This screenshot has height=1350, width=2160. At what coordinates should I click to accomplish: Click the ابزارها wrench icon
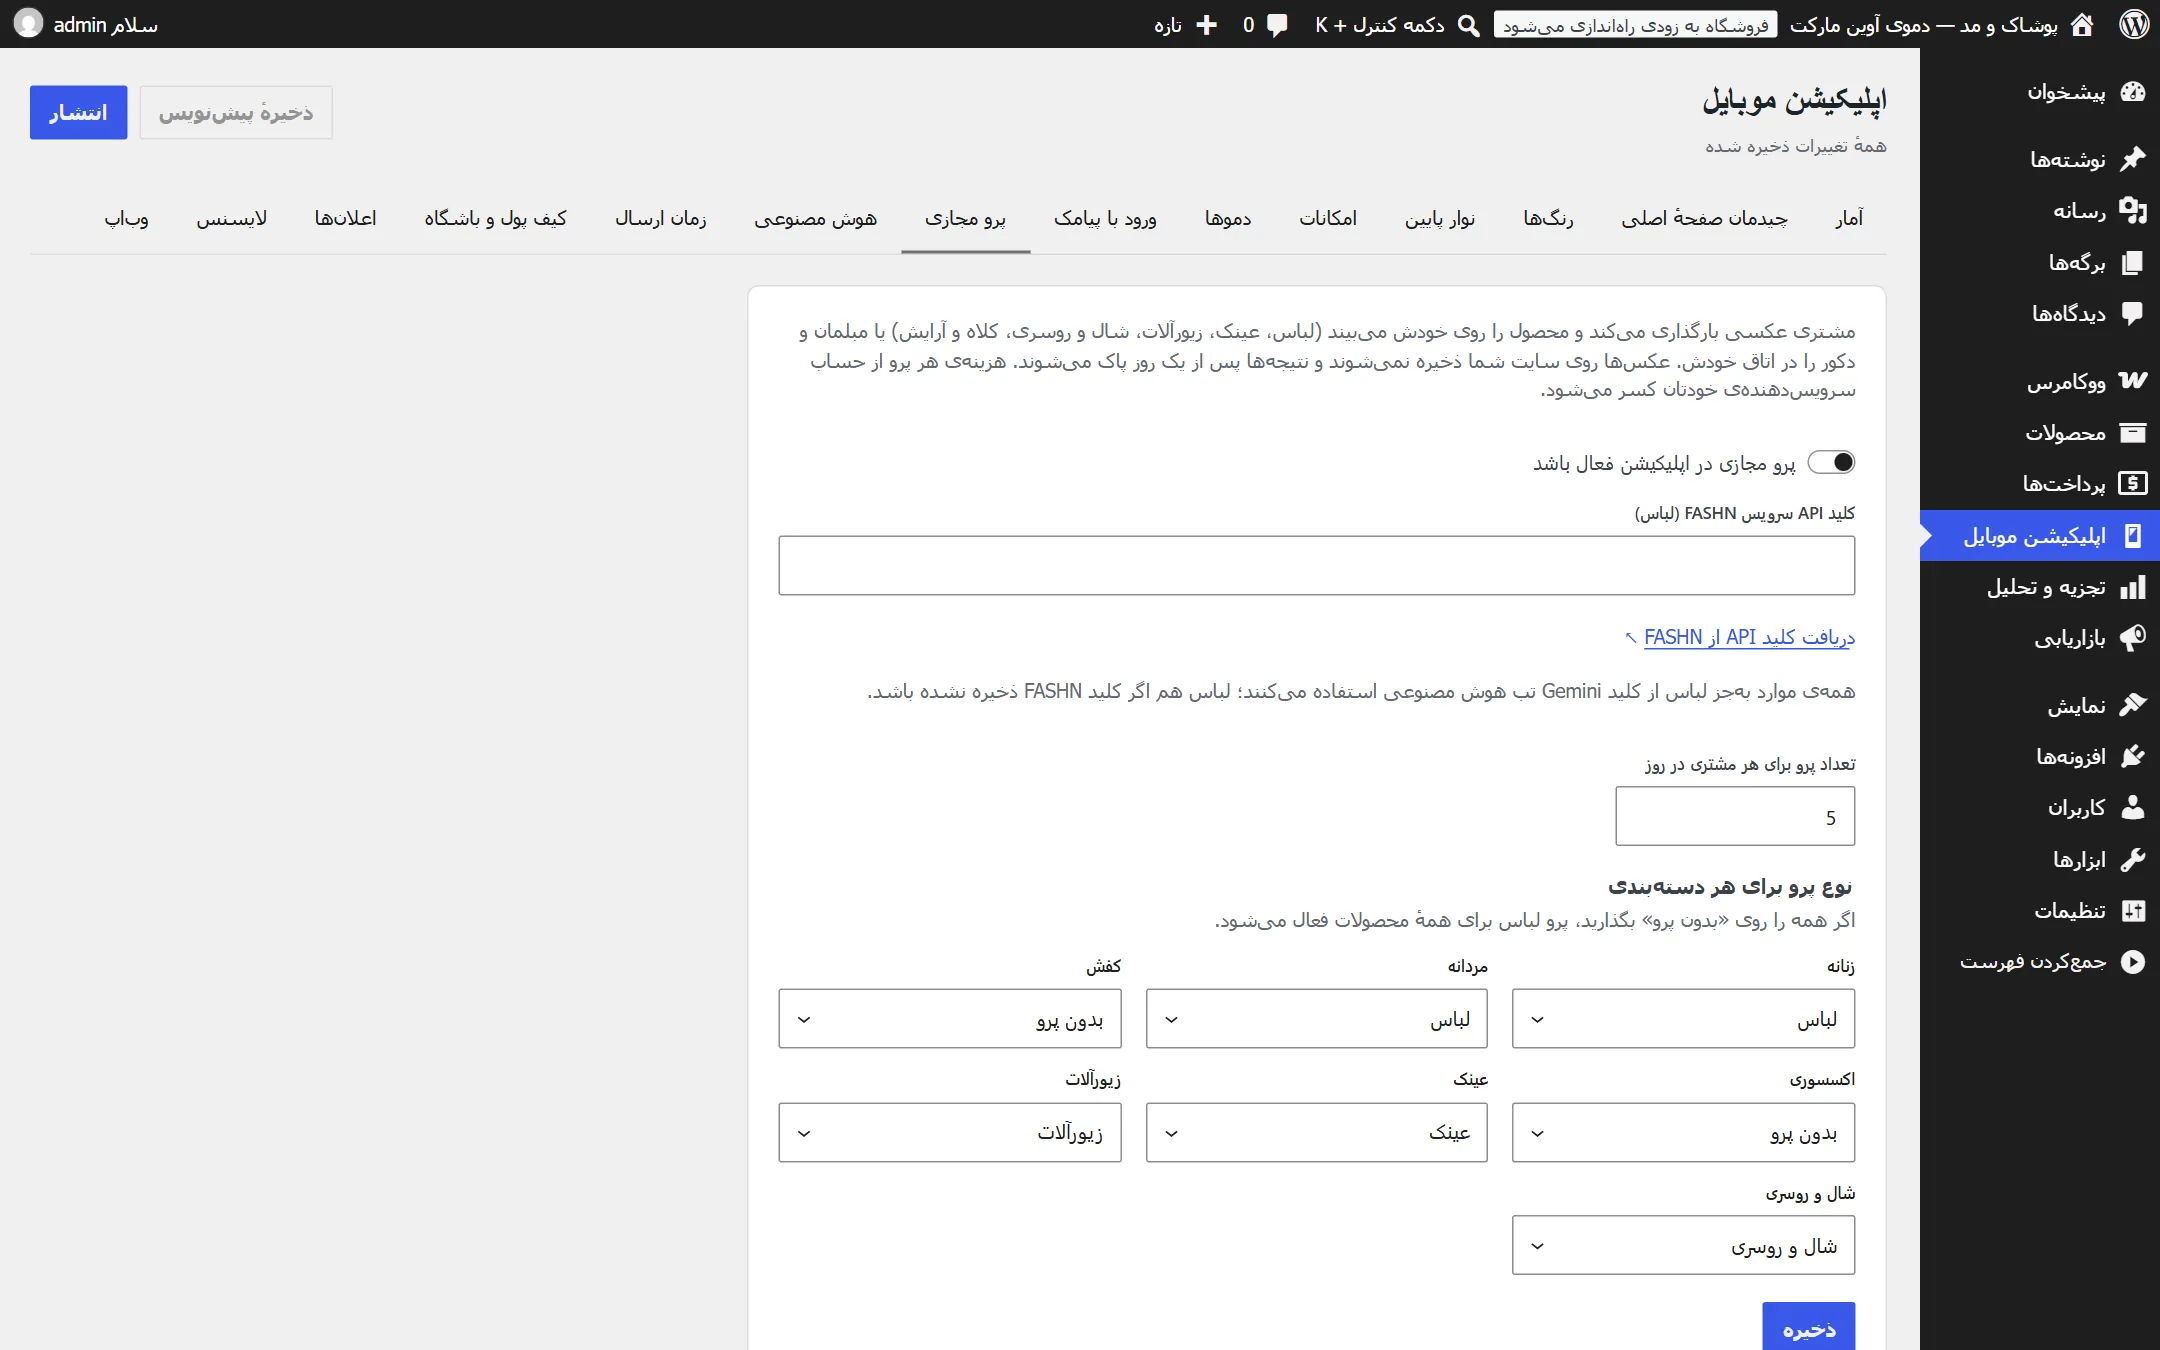coord(2133,859)
